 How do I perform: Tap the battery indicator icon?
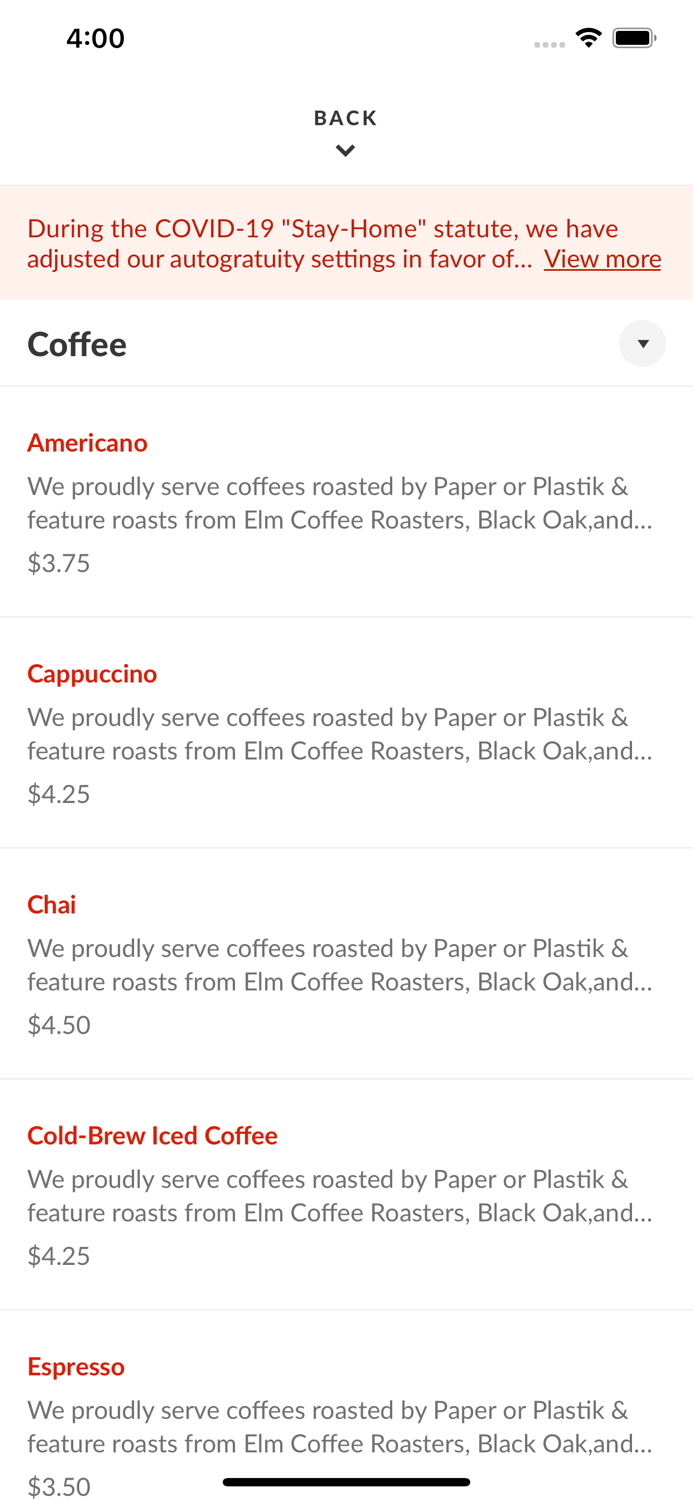coord(634,36)
